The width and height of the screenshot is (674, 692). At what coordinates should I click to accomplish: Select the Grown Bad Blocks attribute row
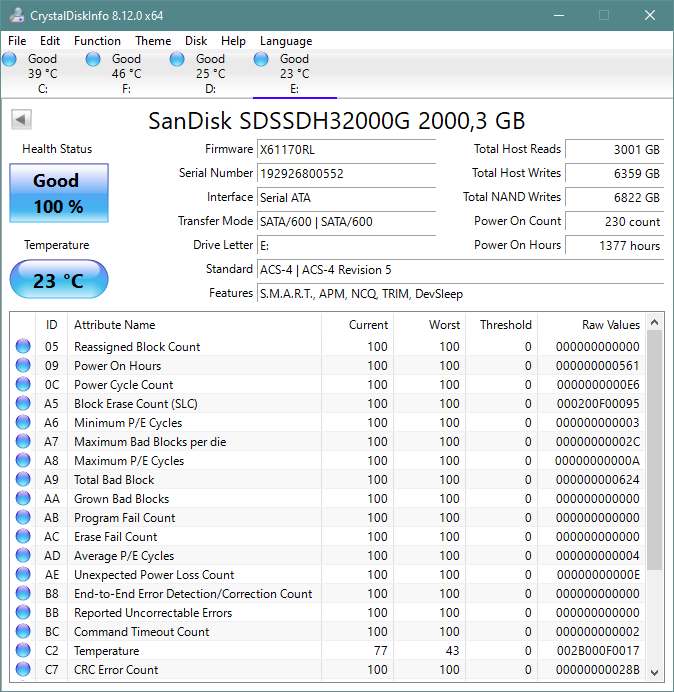tap(328, 499)
